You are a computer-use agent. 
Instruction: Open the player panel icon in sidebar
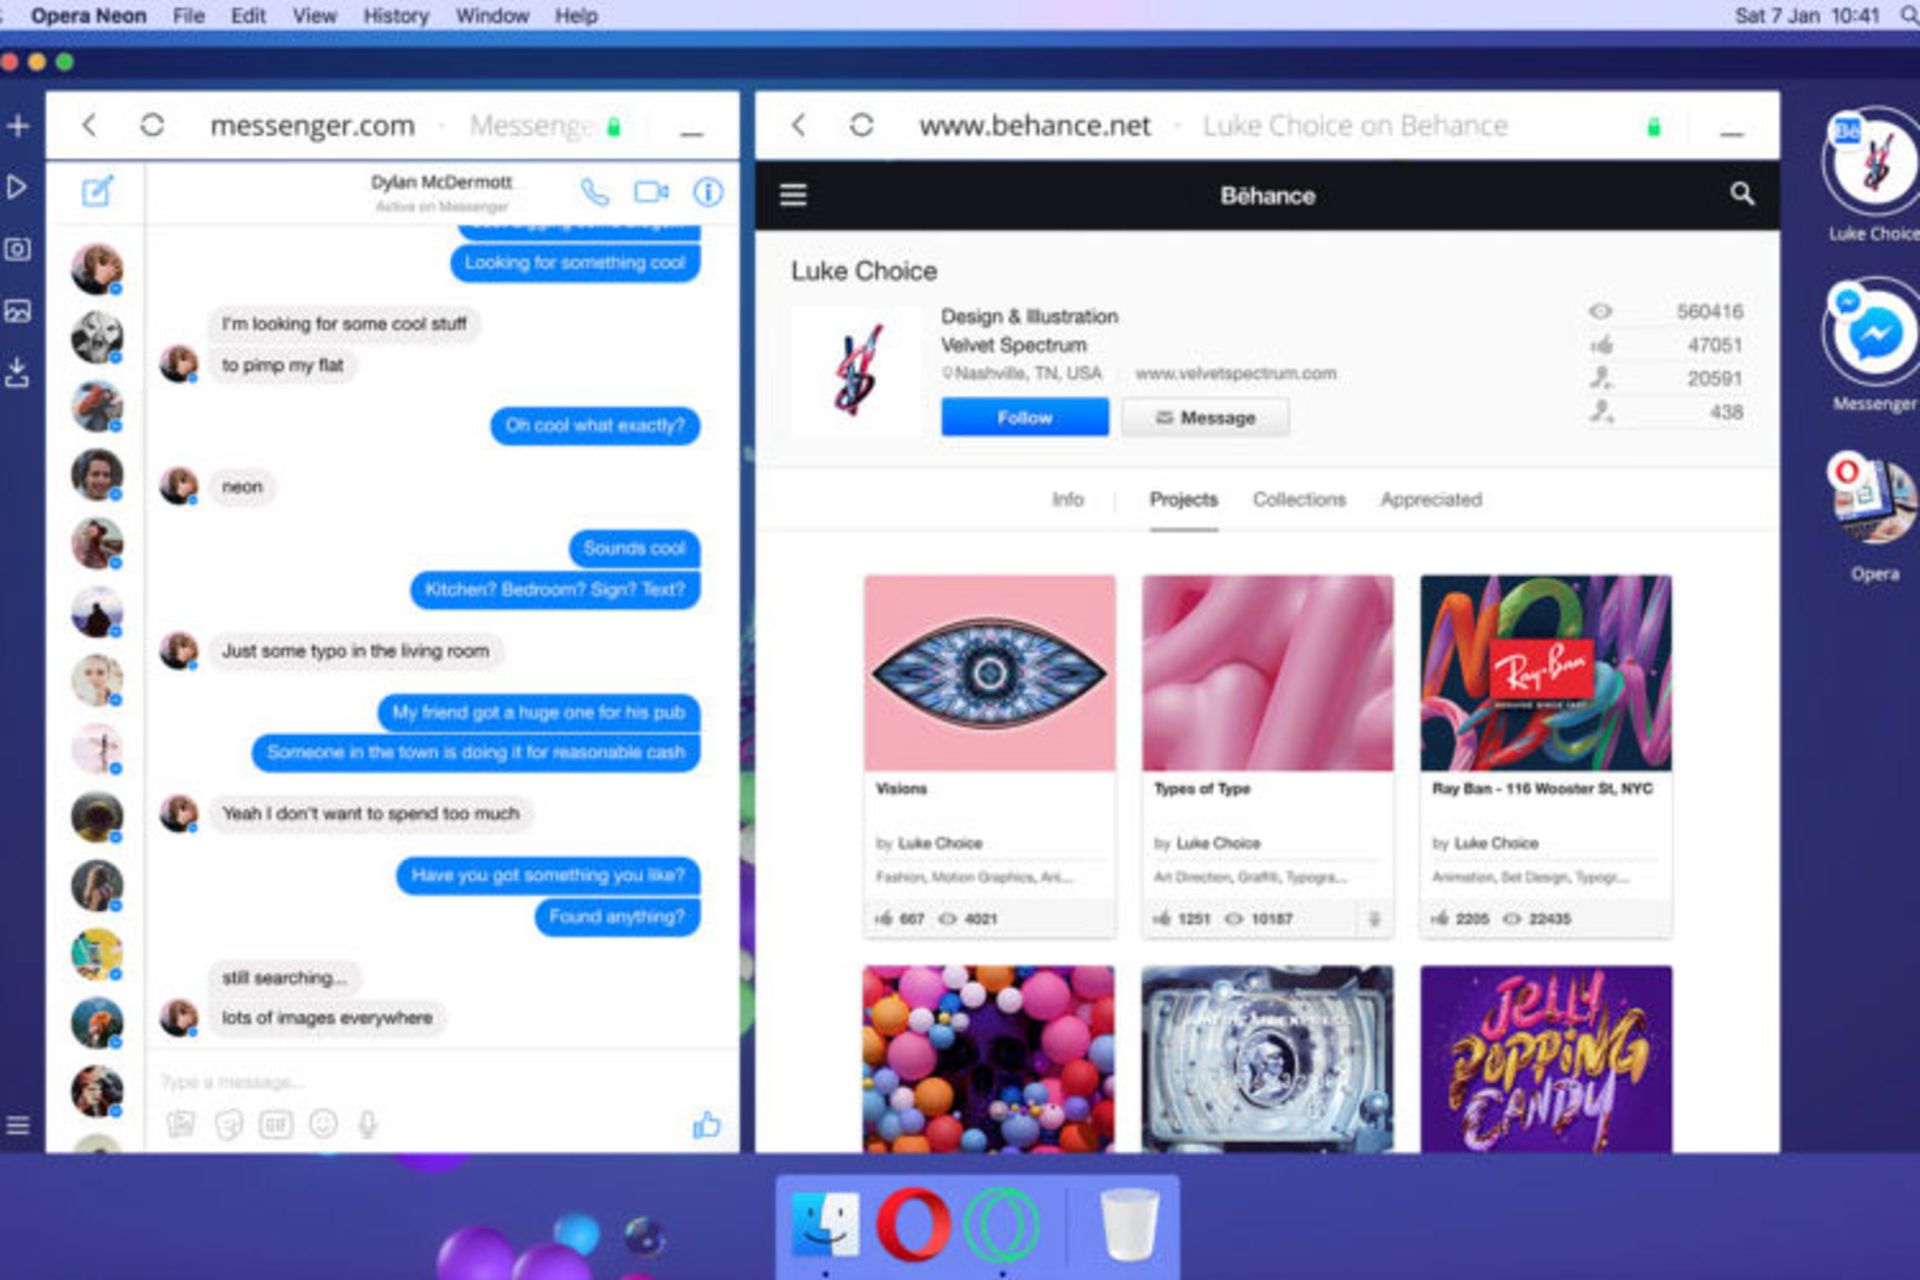click(x=17, y=187)
